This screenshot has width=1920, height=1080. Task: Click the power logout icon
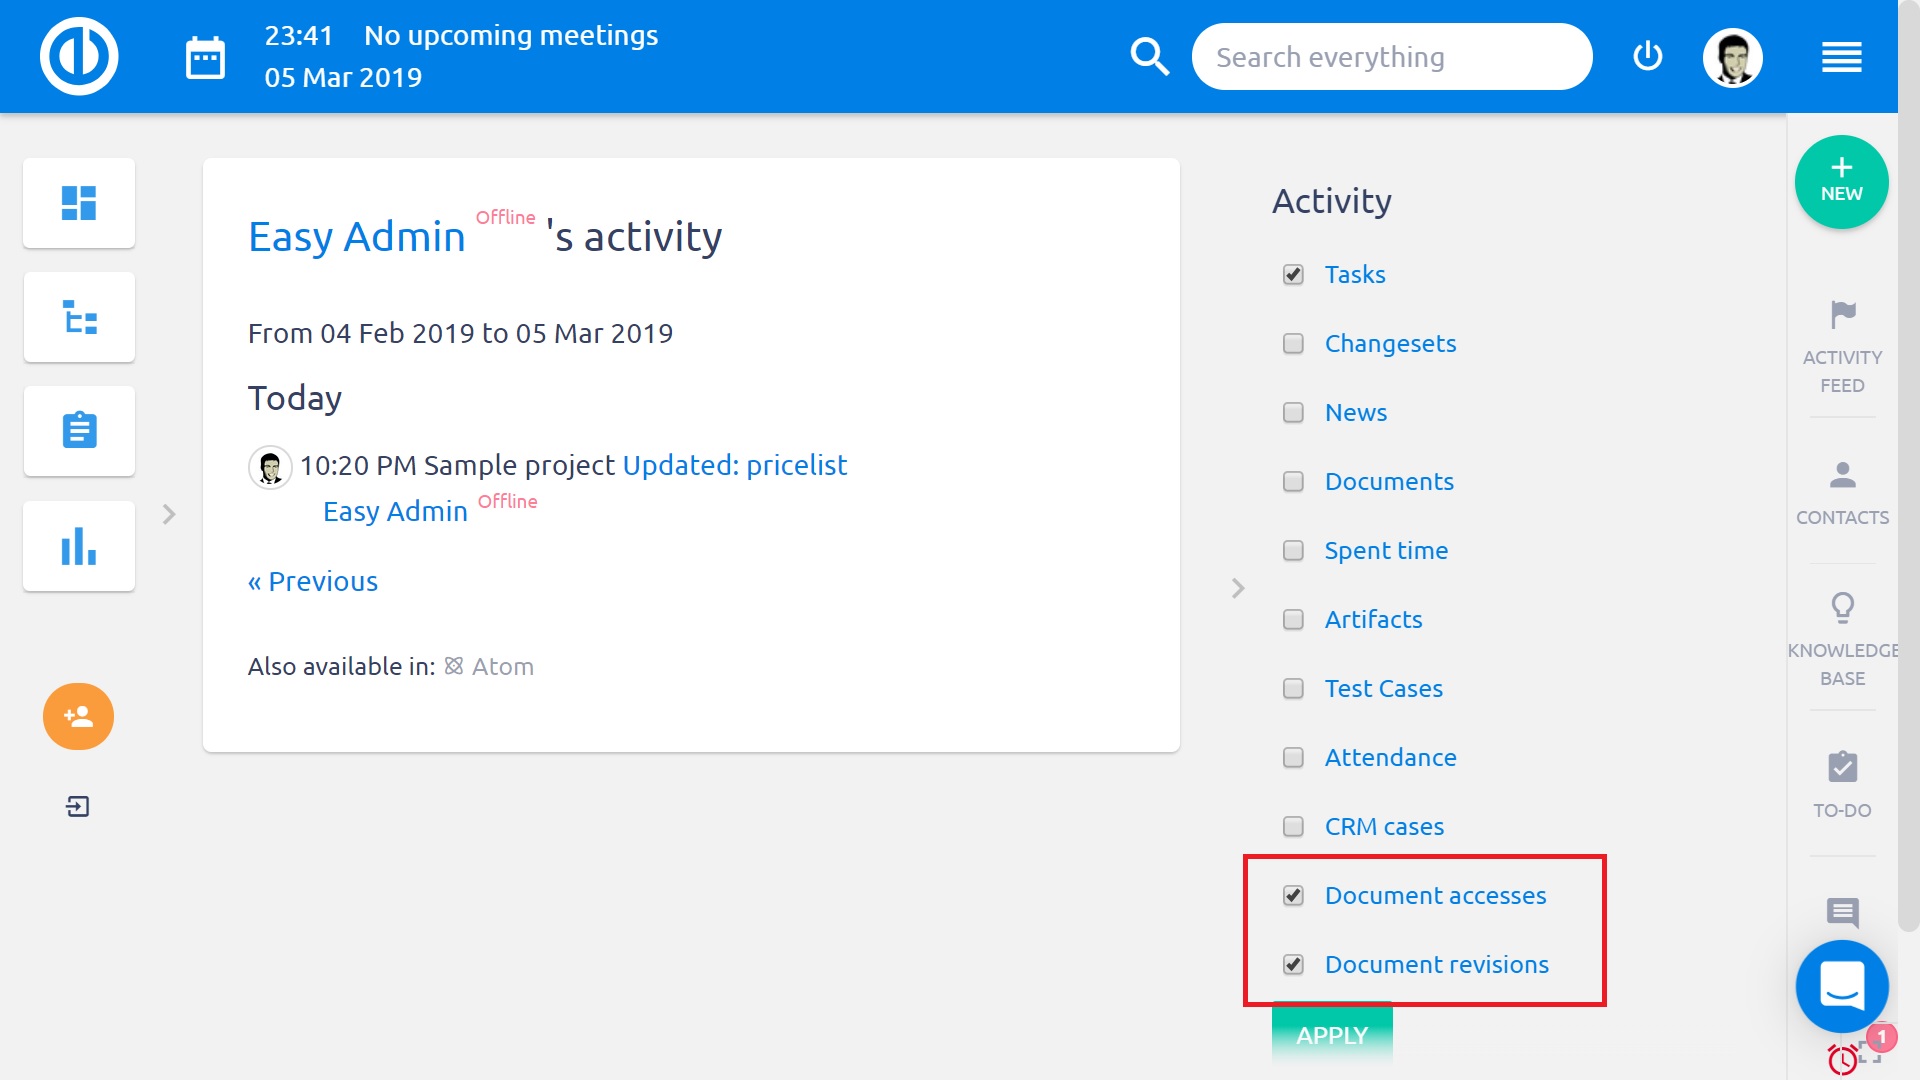click(1647, 57)
